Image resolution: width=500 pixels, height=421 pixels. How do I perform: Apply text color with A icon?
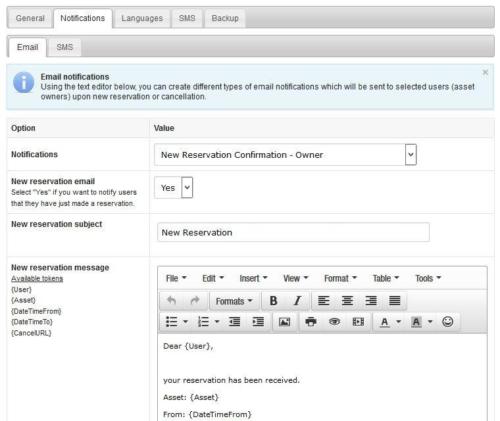pos(384,322)
